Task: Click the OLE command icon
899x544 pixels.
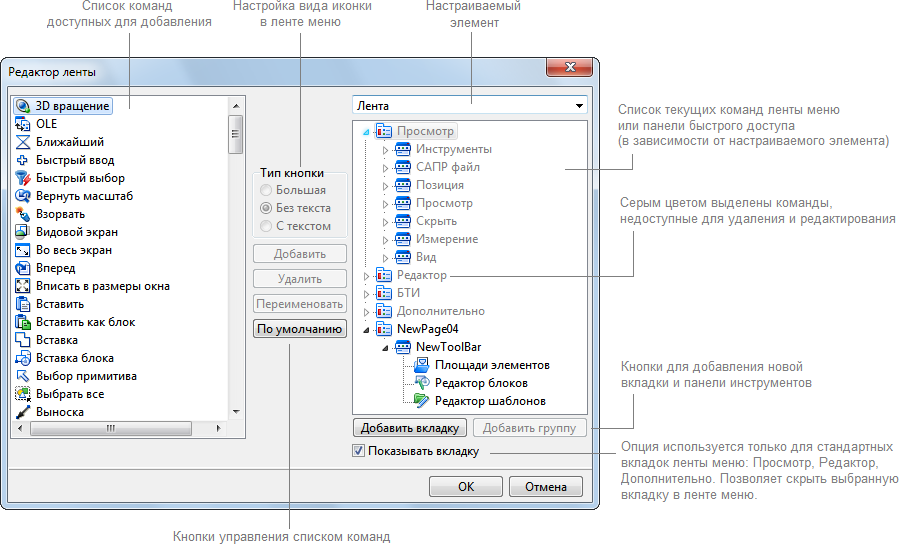Action: [22, 124]
